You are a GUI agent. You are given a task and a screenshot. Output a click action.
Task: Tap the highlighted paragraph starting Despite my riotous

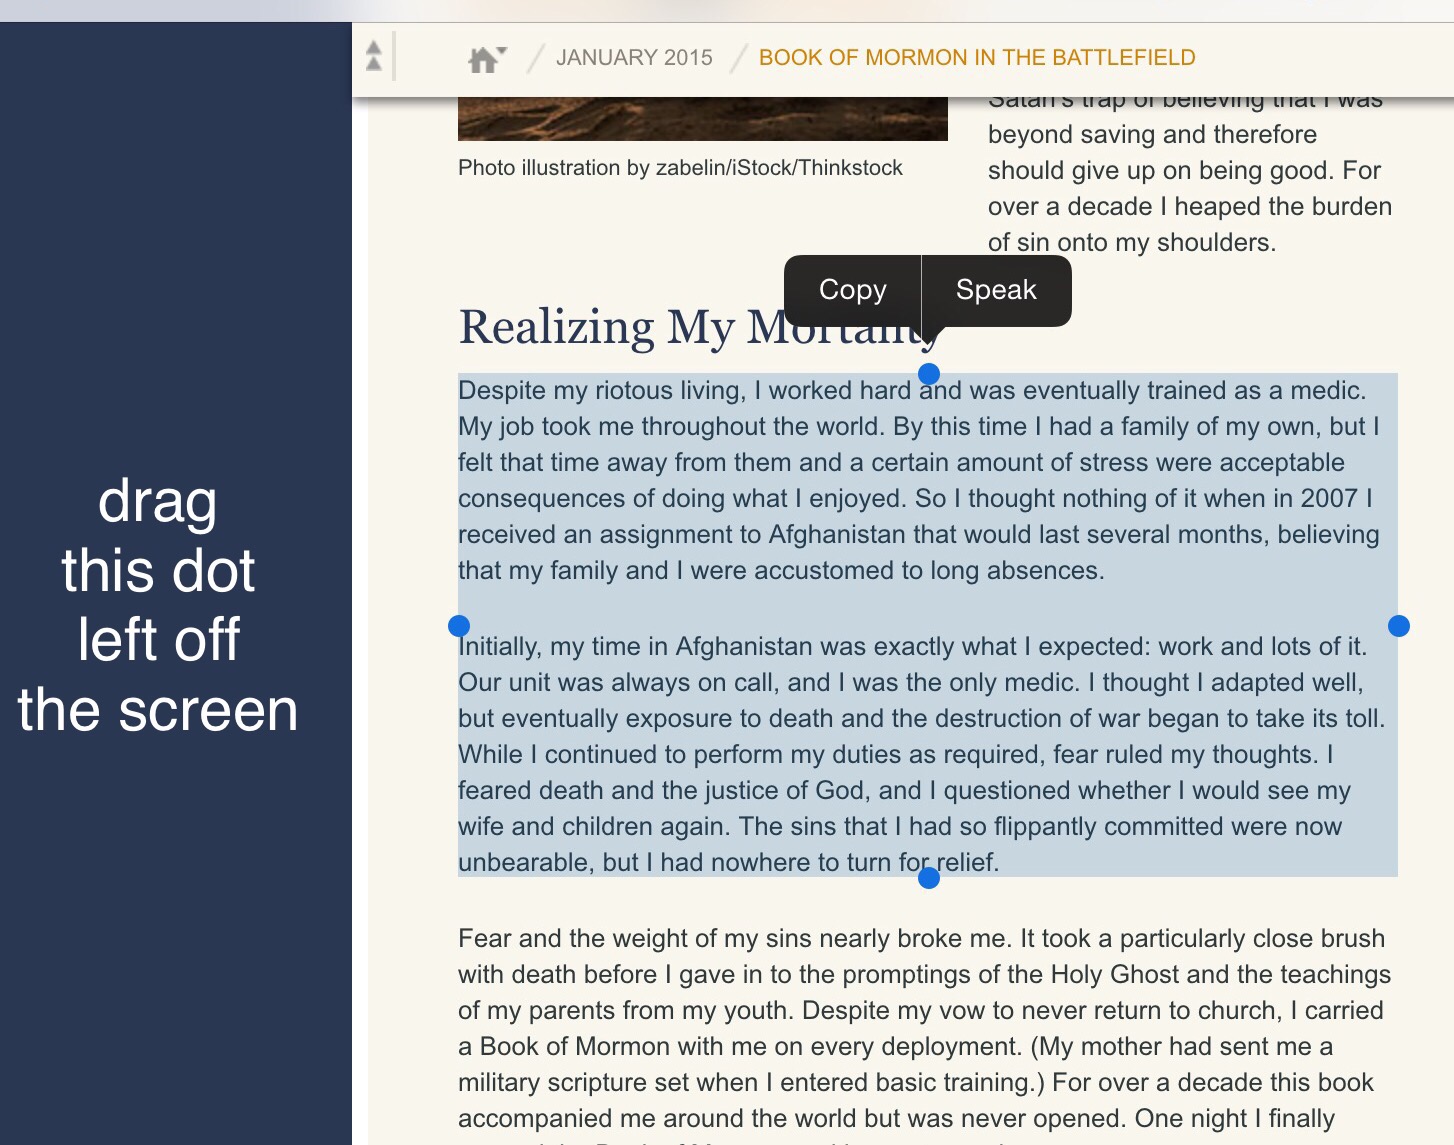pyautogui.click(x=919, y=480)
